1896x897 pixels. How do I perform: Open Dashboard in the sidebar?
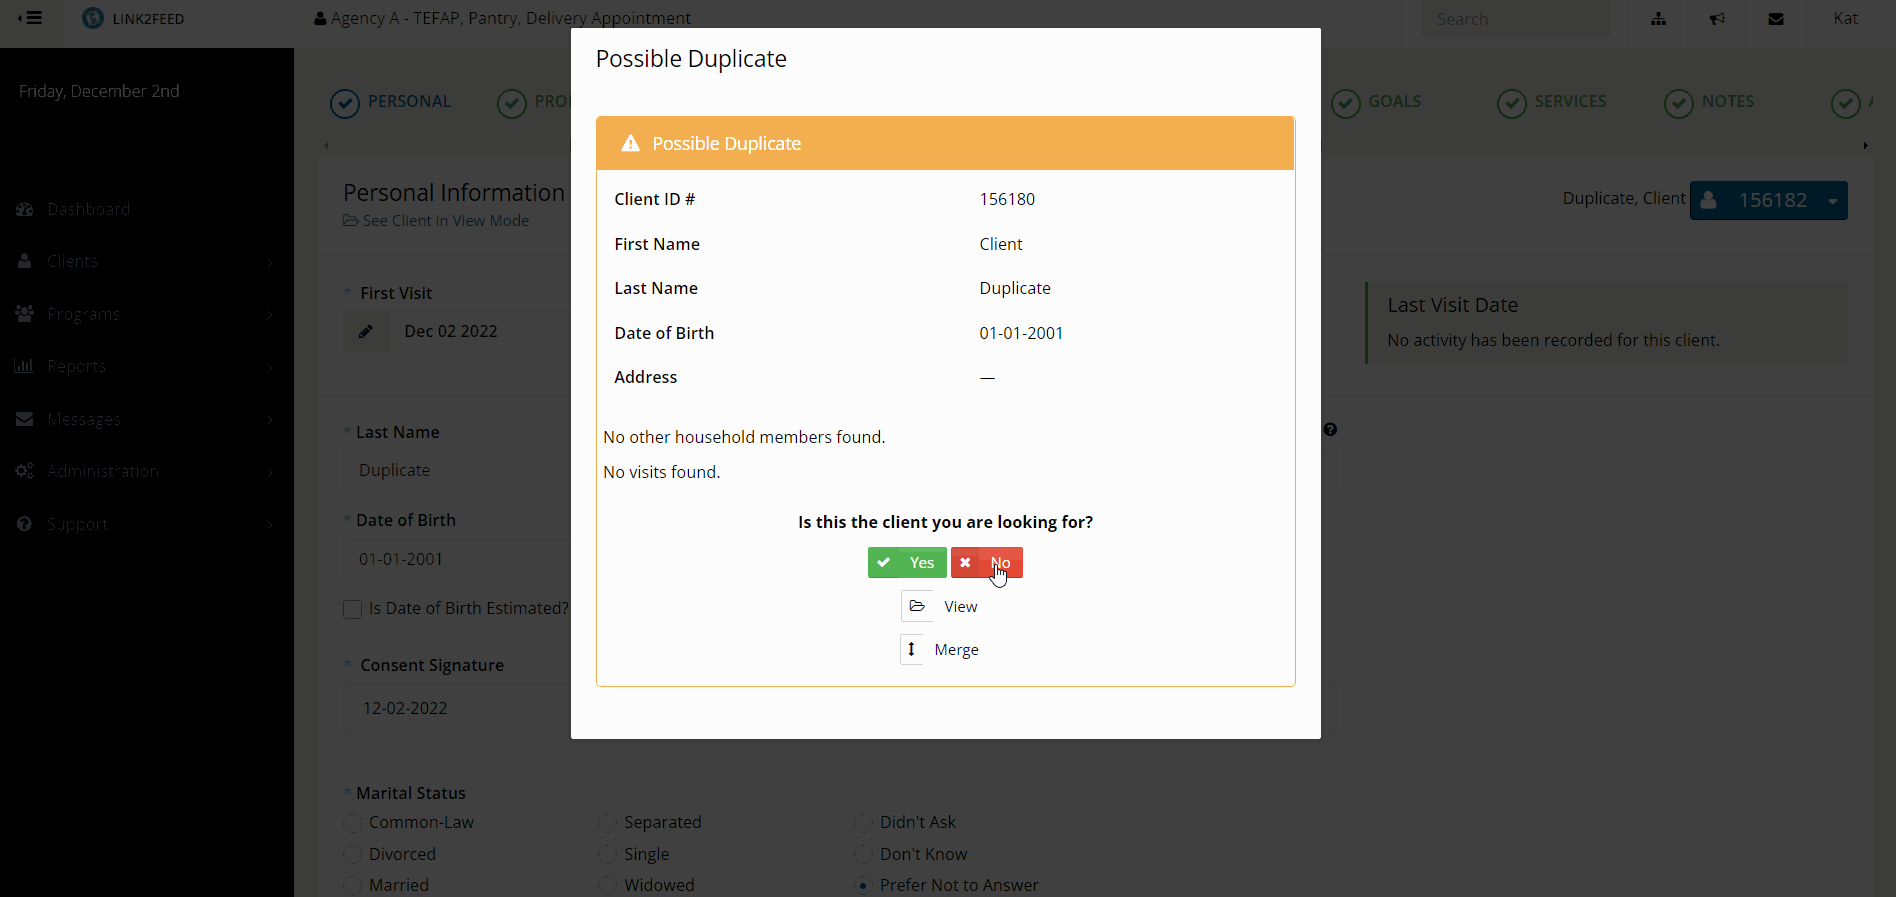point(88,209)
